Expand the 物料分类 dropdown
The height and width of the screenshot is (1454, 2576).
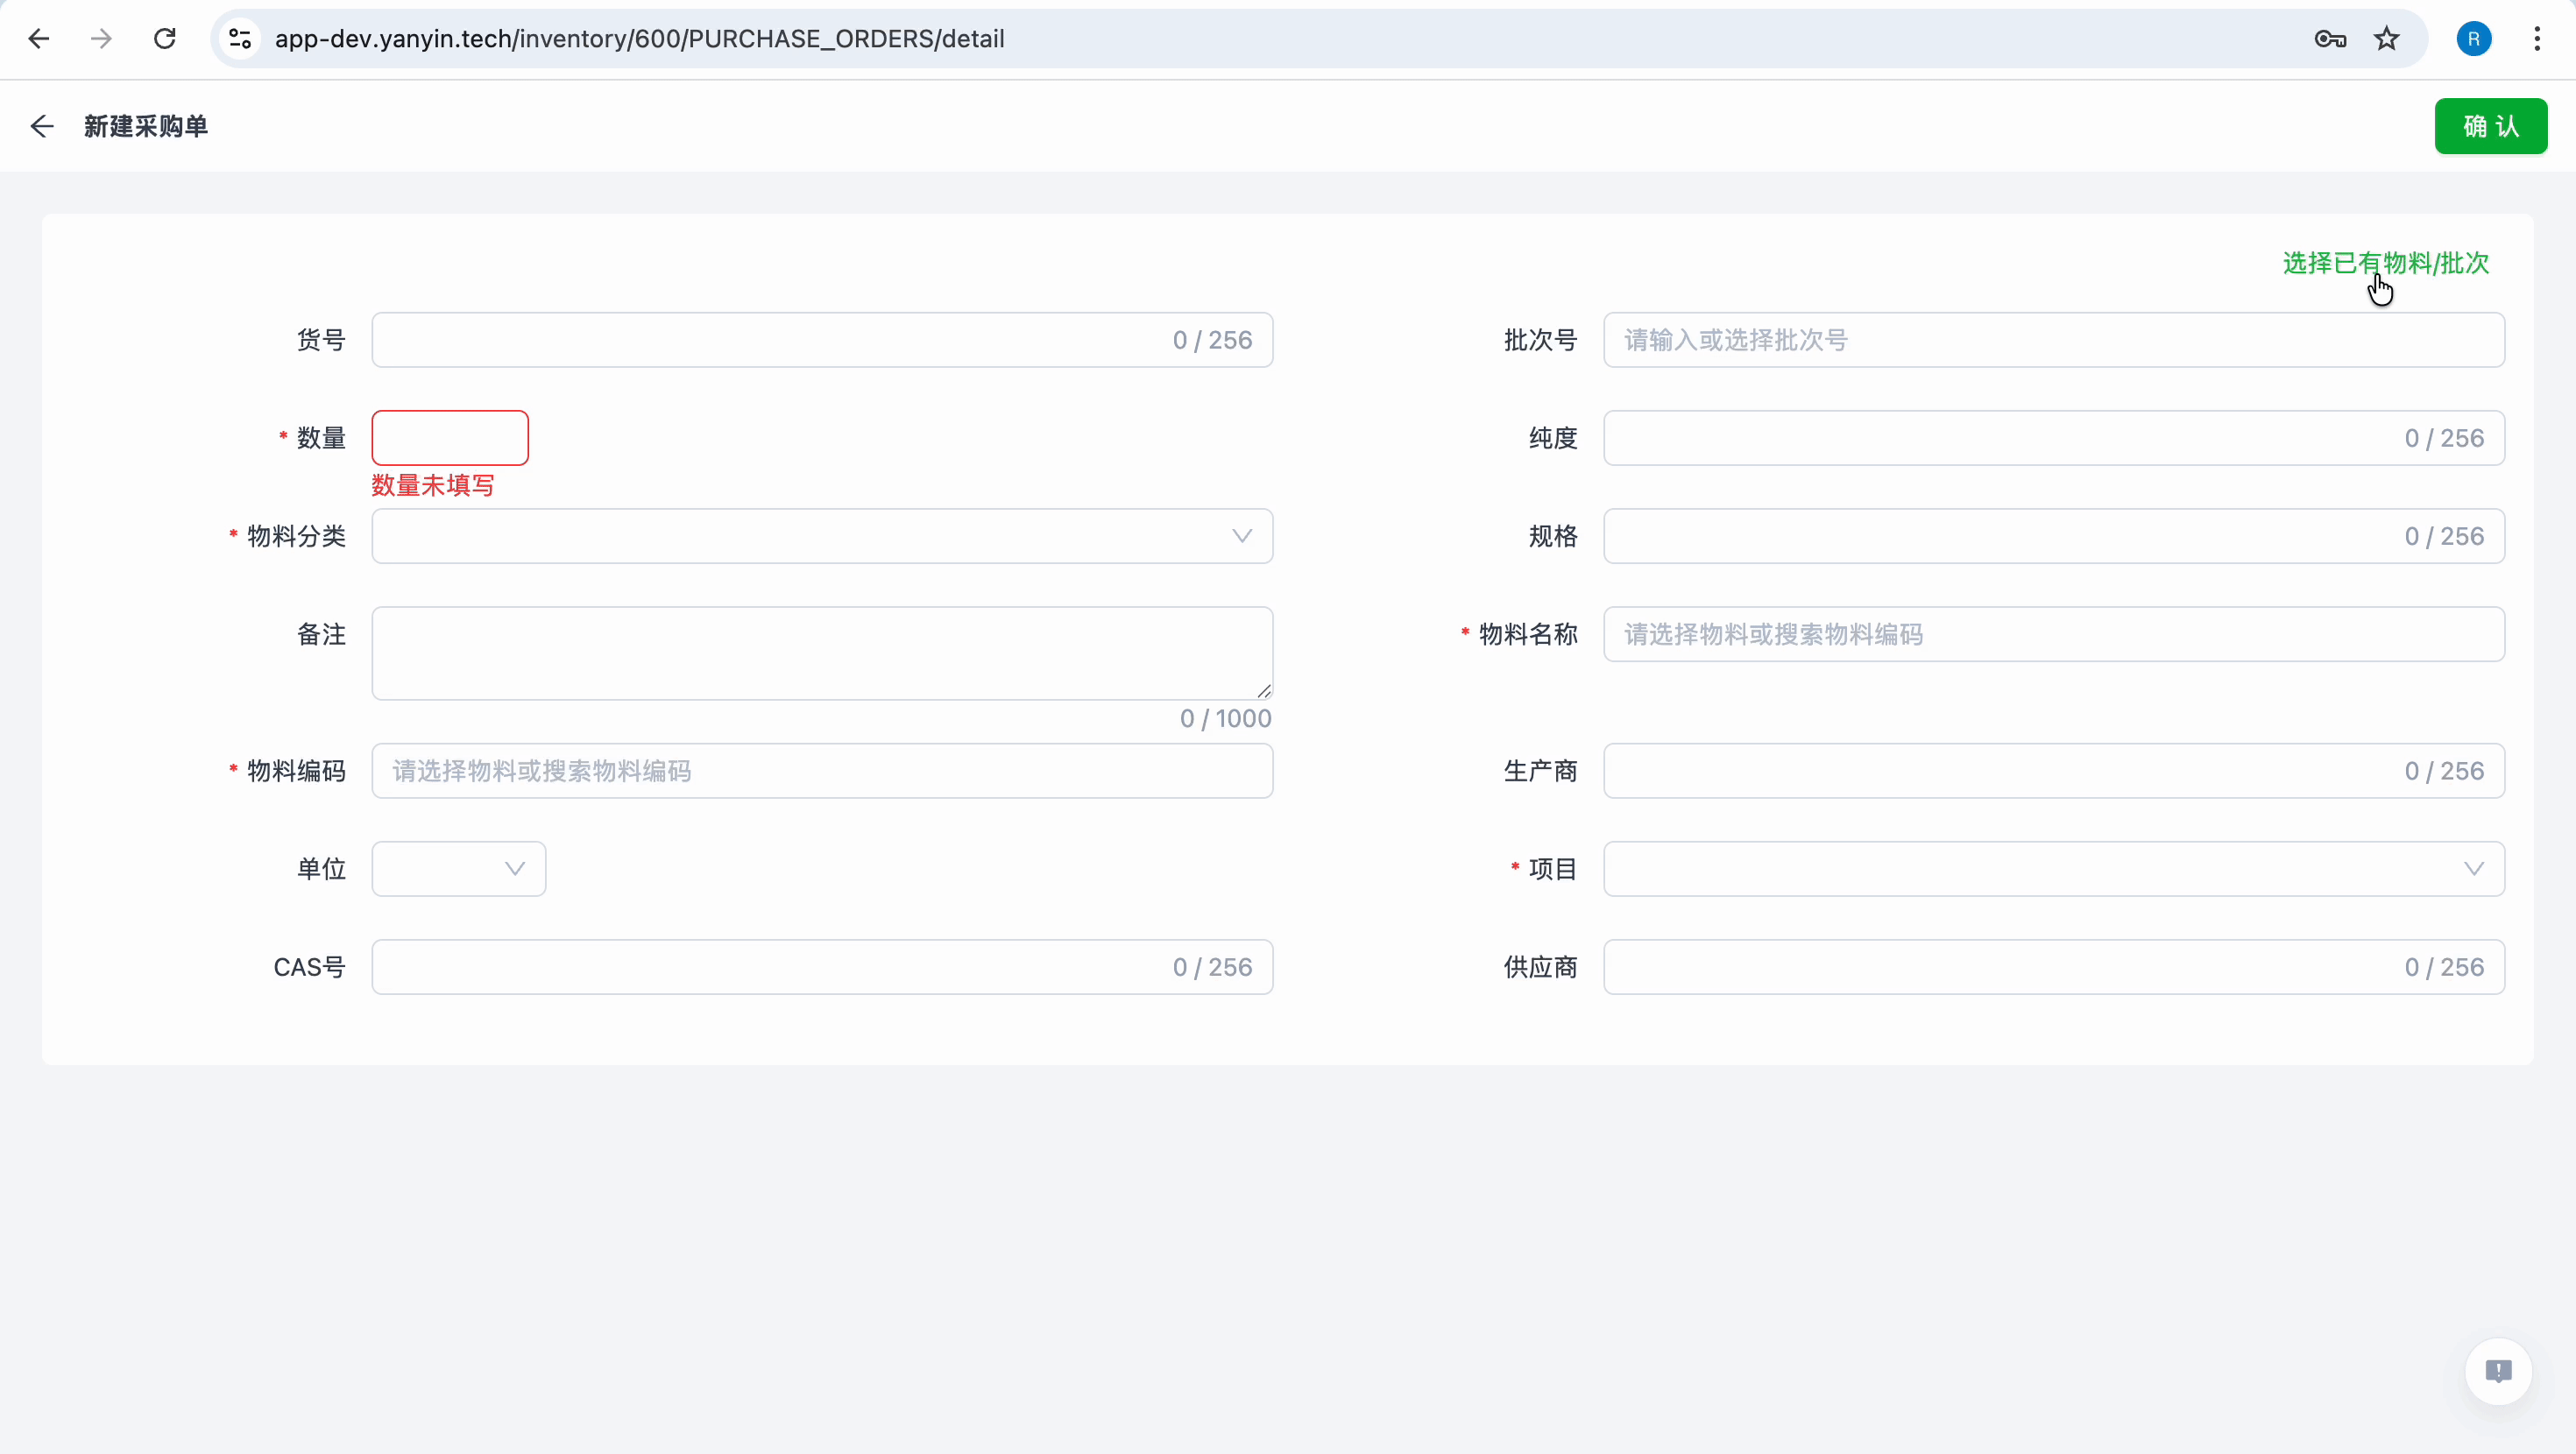(822, 536)
